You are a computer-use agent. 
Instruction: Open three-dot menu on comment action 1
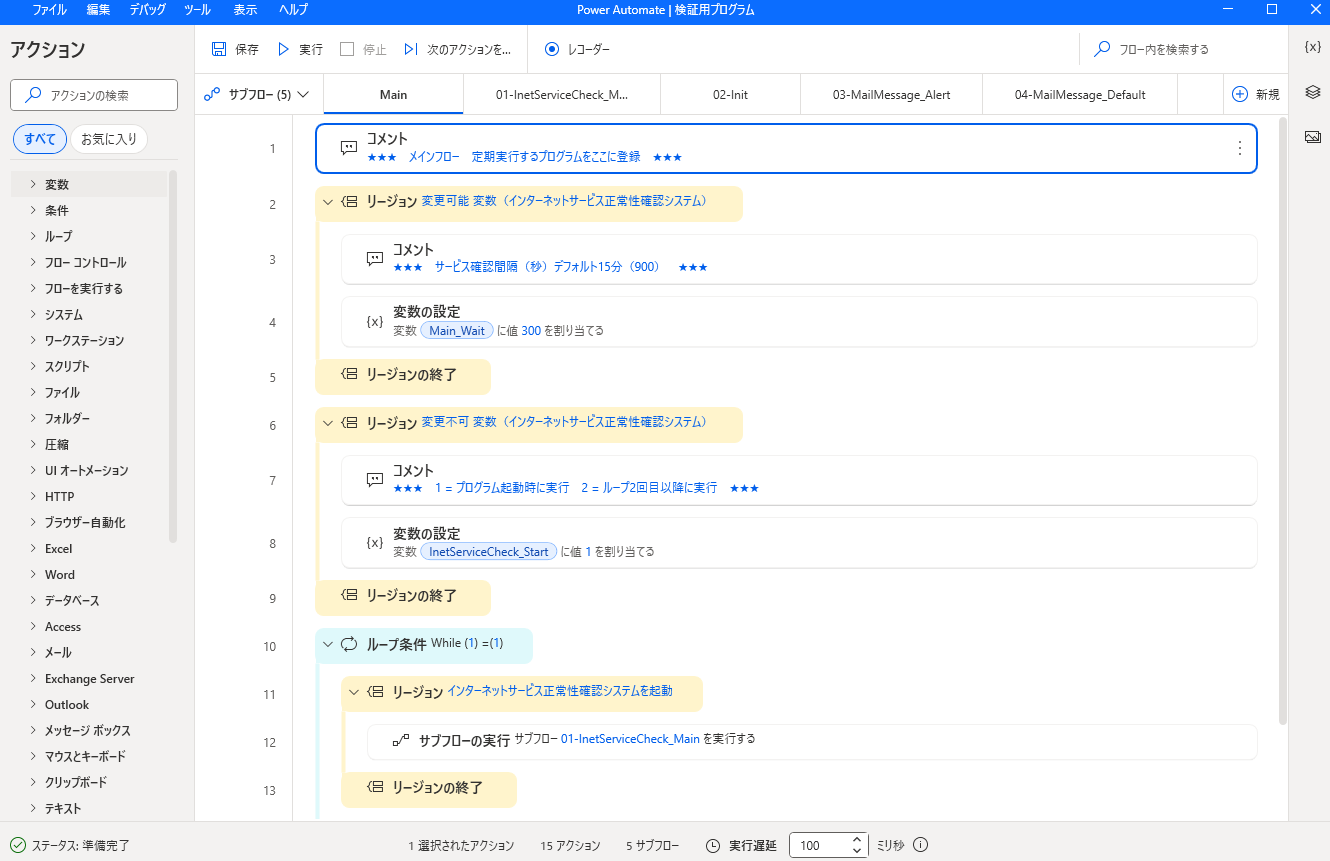point(1240,148)
